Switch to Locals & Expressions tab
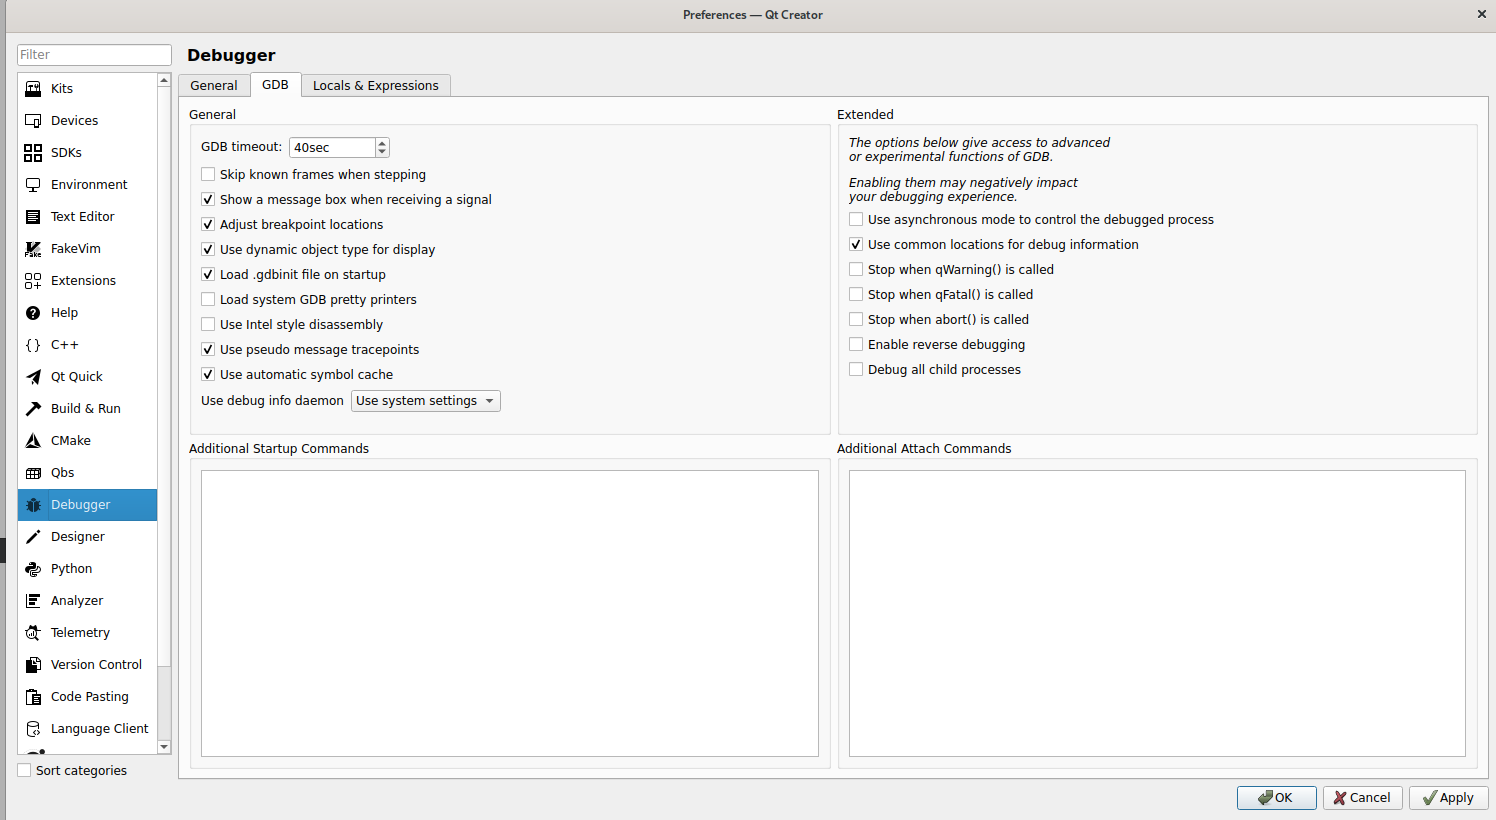Screen dimensions: 1496x820 [x=375, y=86]
